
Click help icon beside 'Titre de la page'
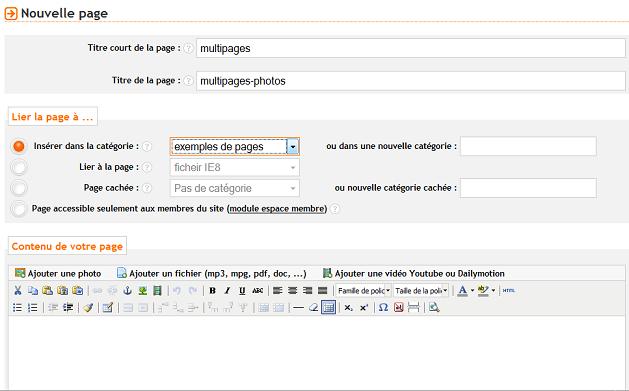(x=188, y=81)
